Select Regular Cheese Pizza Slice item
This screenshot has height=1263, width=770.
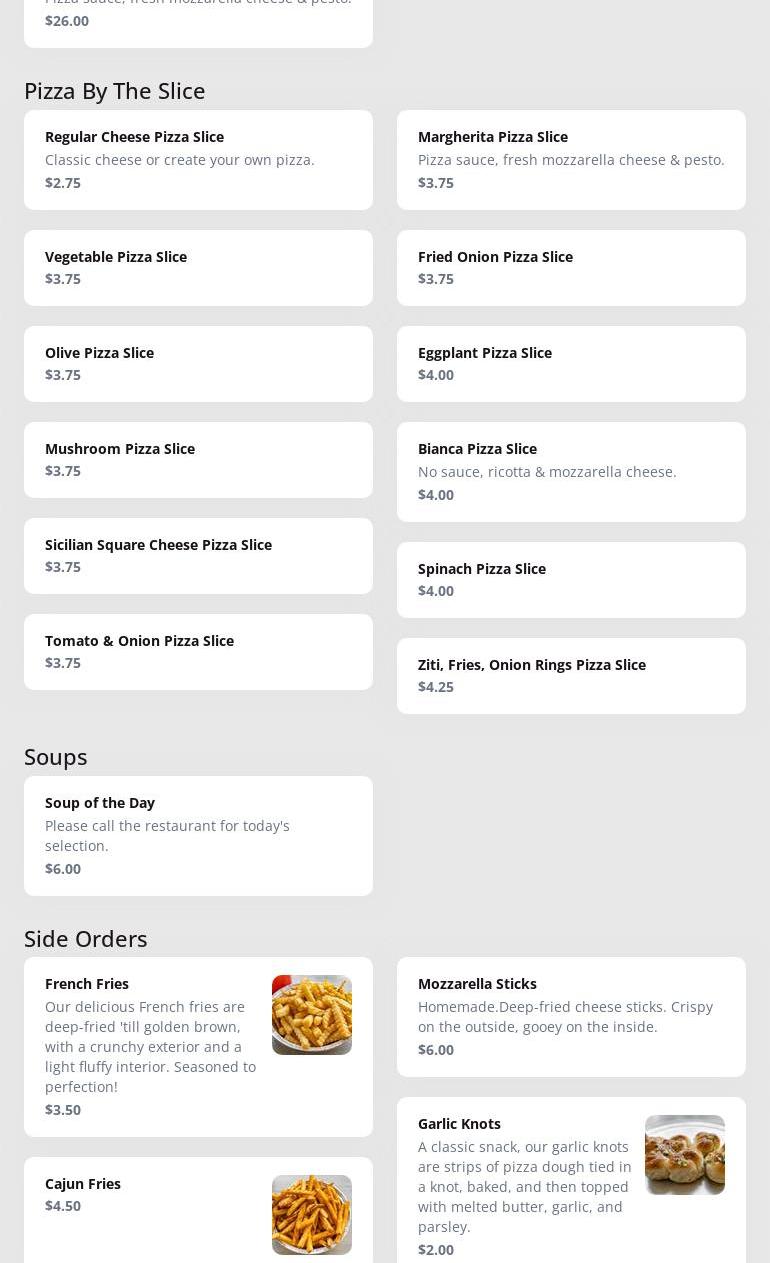[198, 160]
